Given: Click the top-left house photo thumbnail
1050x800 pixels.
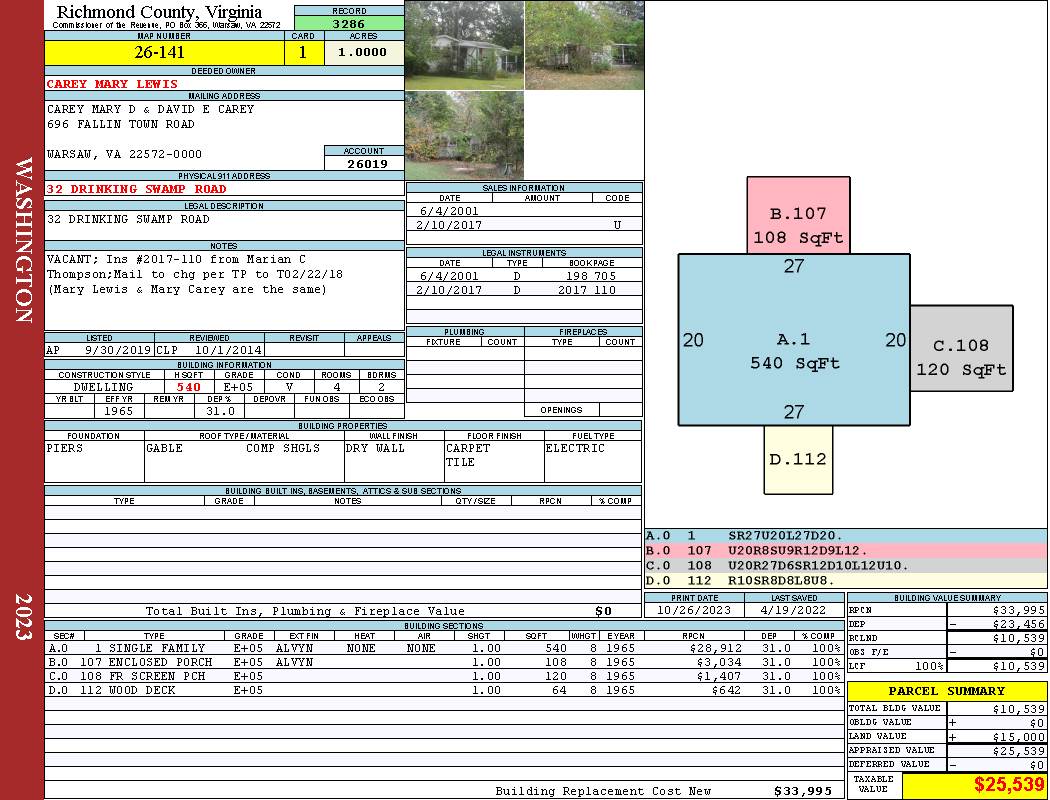Looking at the screenshot, I should (x=464, y=45).
